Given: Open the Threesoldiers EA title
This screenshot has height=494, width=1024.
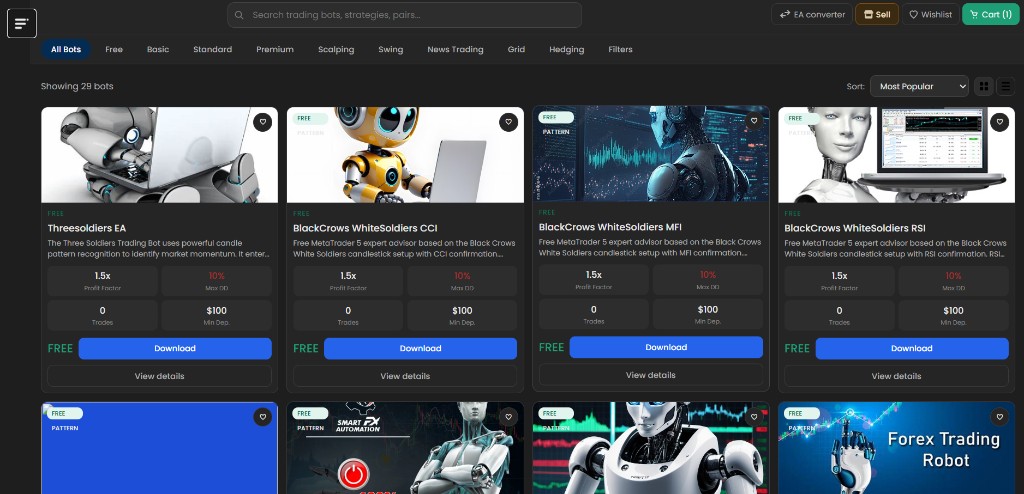Looking at the screenshot, I should point(87,228).
